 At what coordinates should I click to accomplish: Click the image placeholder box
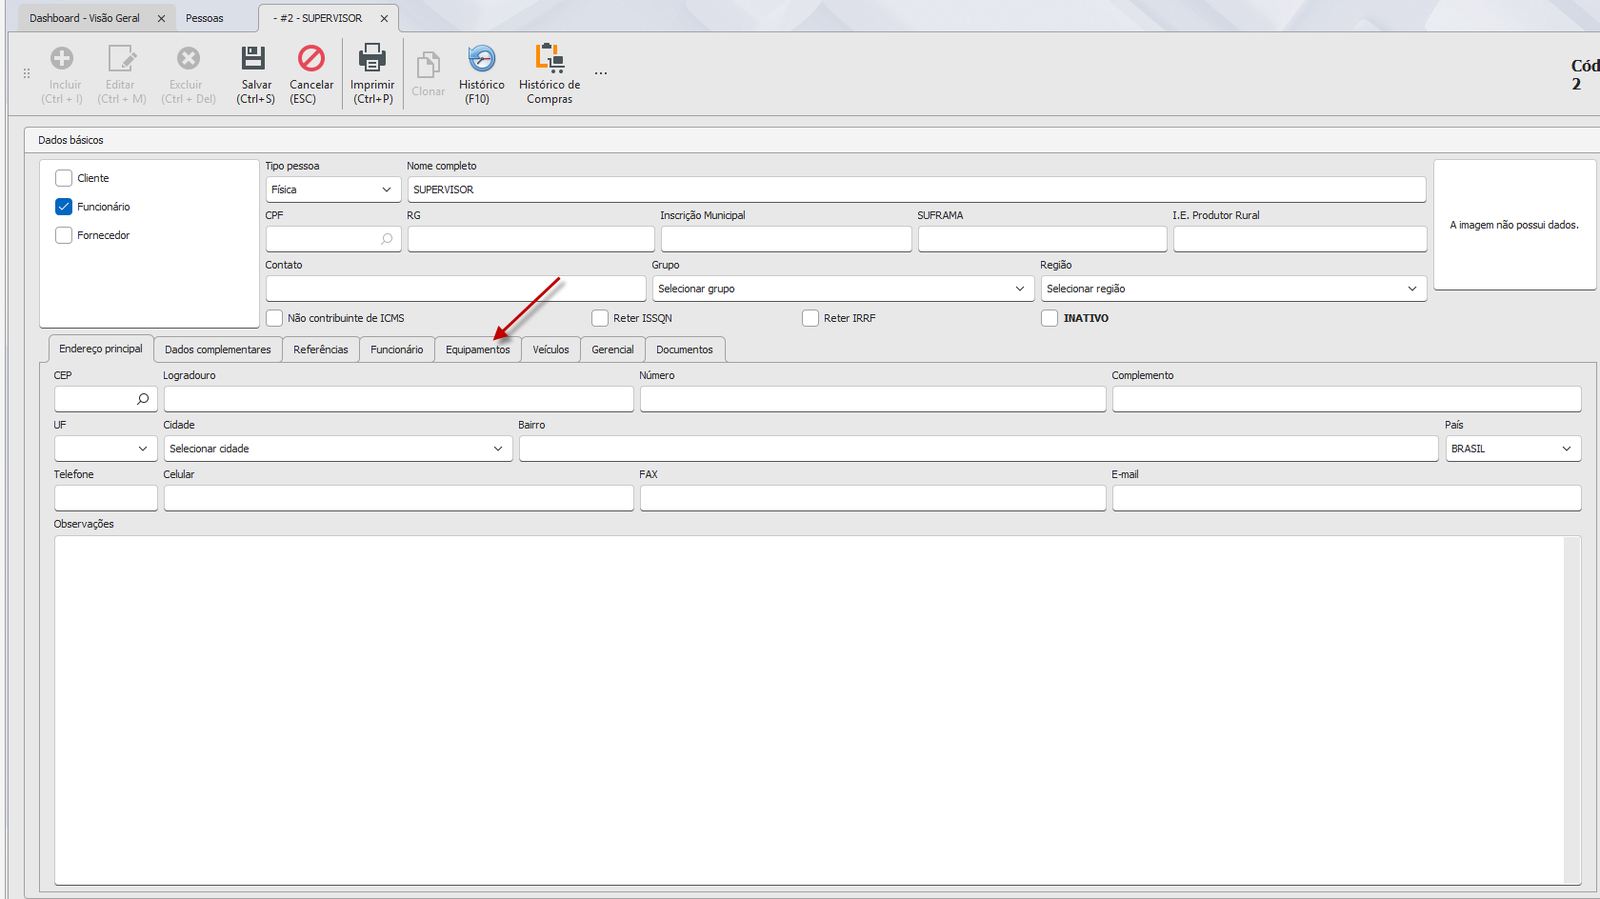coord(1515,225)
